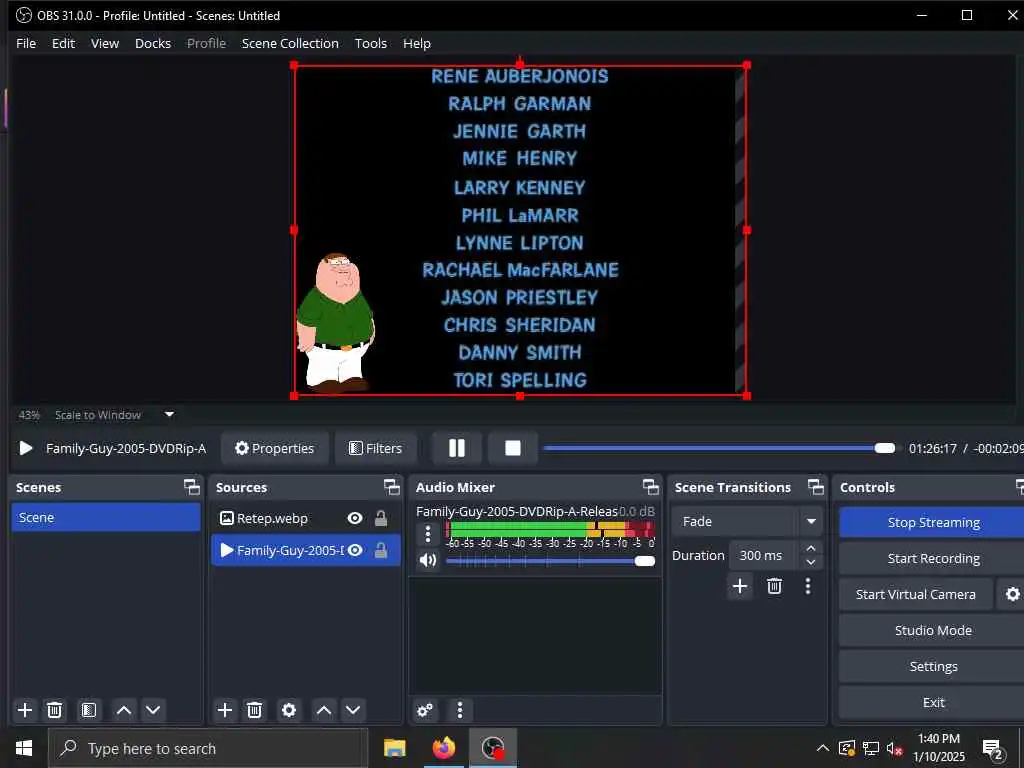The width and height of the screenshot is (1024, 768).
Task: Click Stop Streaming button
Action: tap(933, 522)
